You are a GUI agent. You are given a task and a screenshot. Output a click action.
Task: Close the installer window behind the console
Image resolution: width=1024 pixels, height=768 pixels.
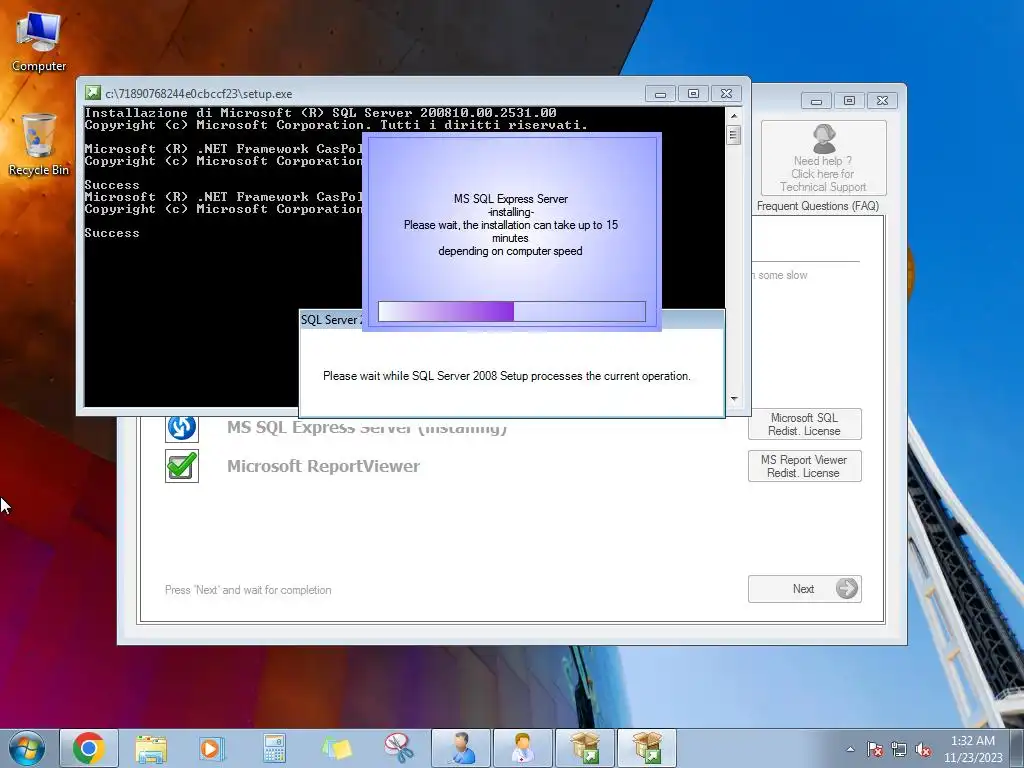pos(882,101)
